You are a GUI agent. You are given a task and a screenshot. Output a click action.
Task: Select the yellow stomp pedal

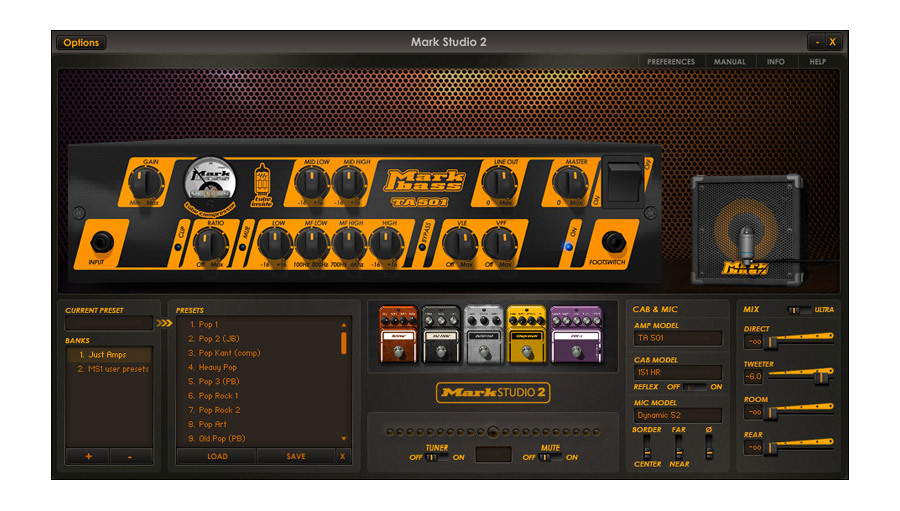pyautogui.click(x=526, y=335)
